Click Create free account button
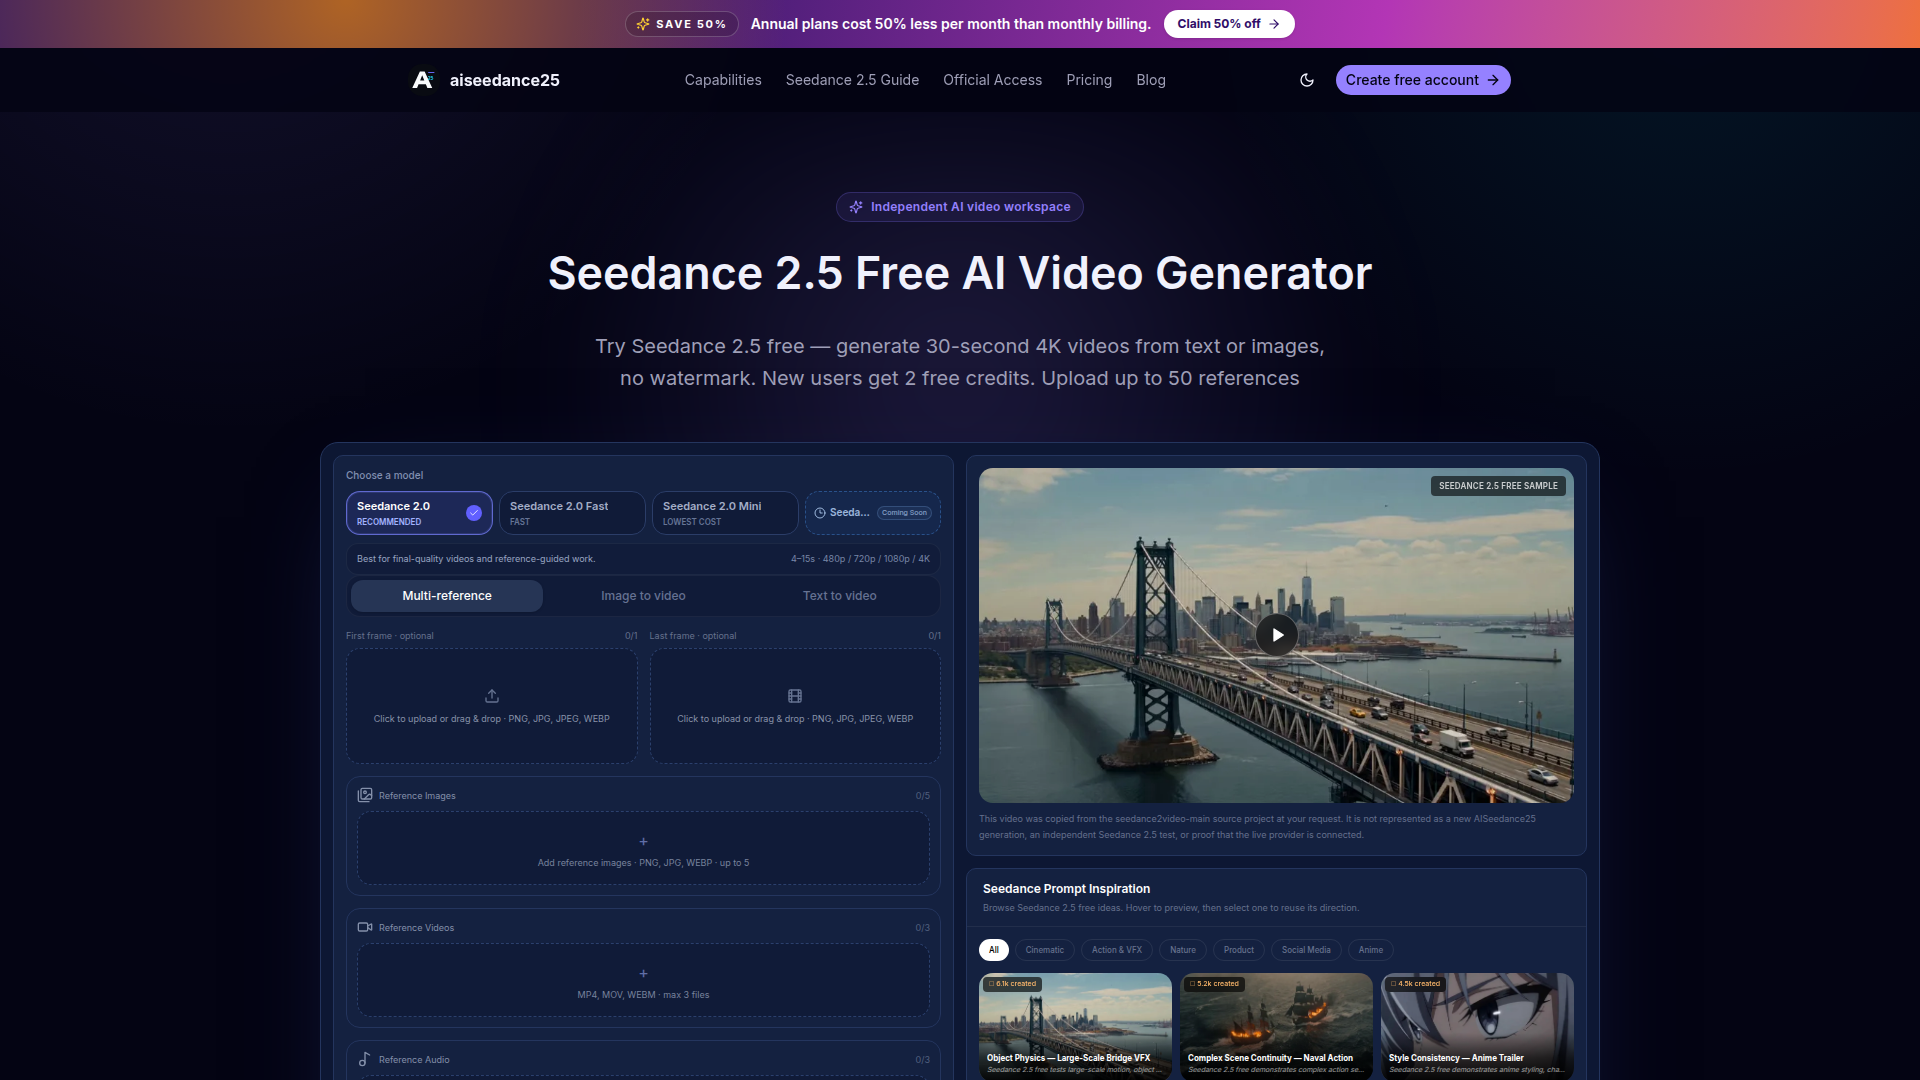This screenshot has width=1920, height=1080. [1423, 80]
